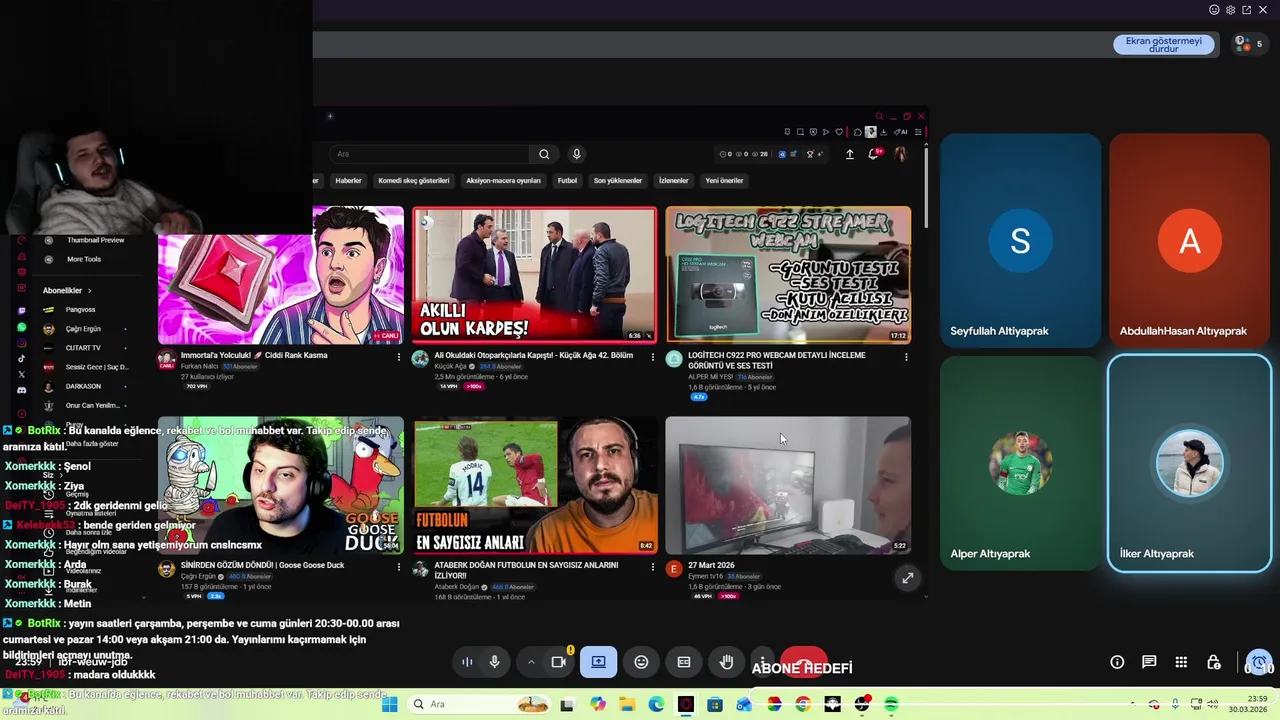Open X (Twitter) icon in browser sidebar
1280x720 pixels.
[22, 374]
